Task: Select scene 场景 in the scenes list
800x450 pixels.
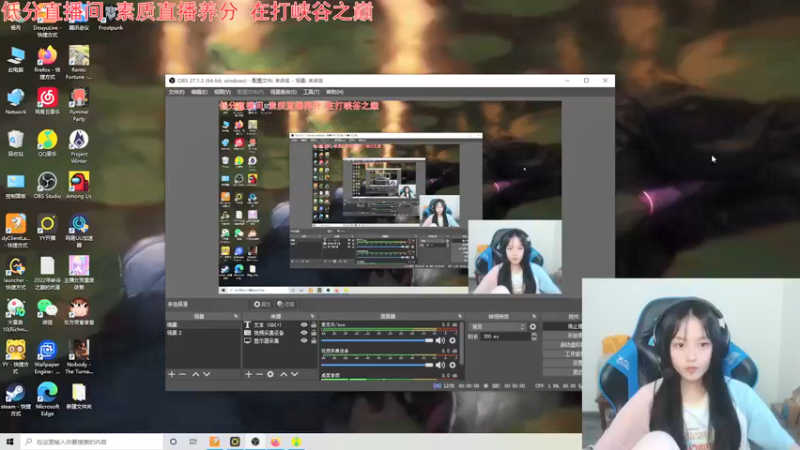Action: click(203, 324)
